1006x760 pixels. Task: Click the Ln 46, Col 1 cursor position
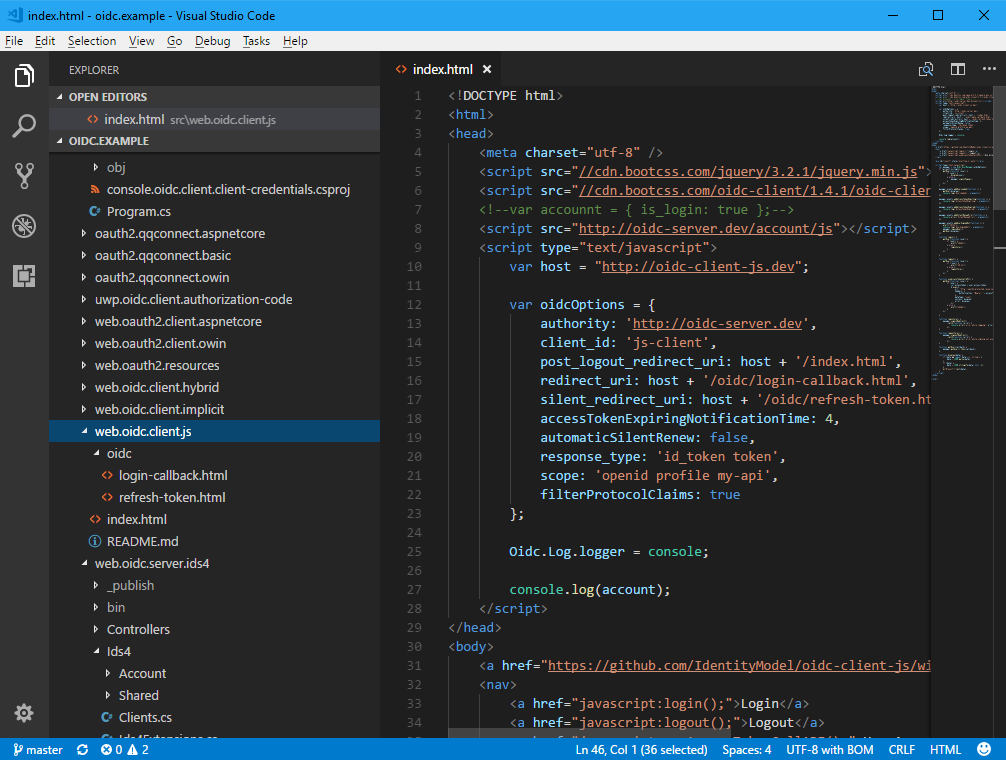click(641, 749)
